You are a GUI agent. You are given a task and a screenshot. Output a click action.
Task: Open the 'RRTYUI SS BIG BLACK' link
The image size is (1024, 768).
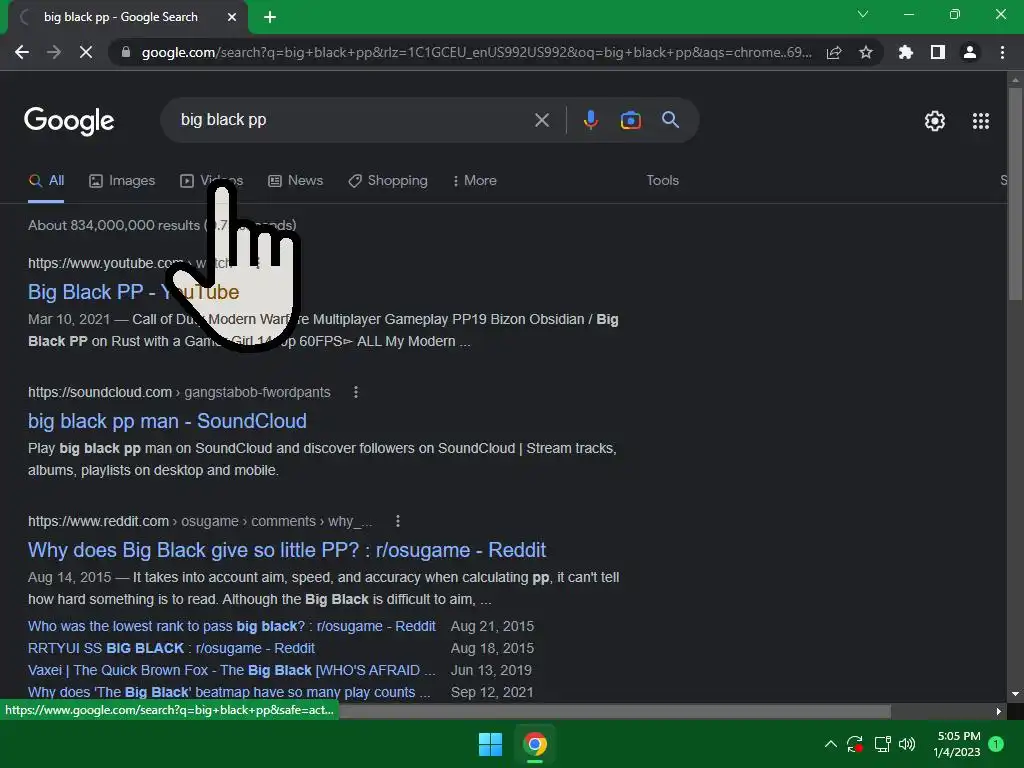coord(171,648)
